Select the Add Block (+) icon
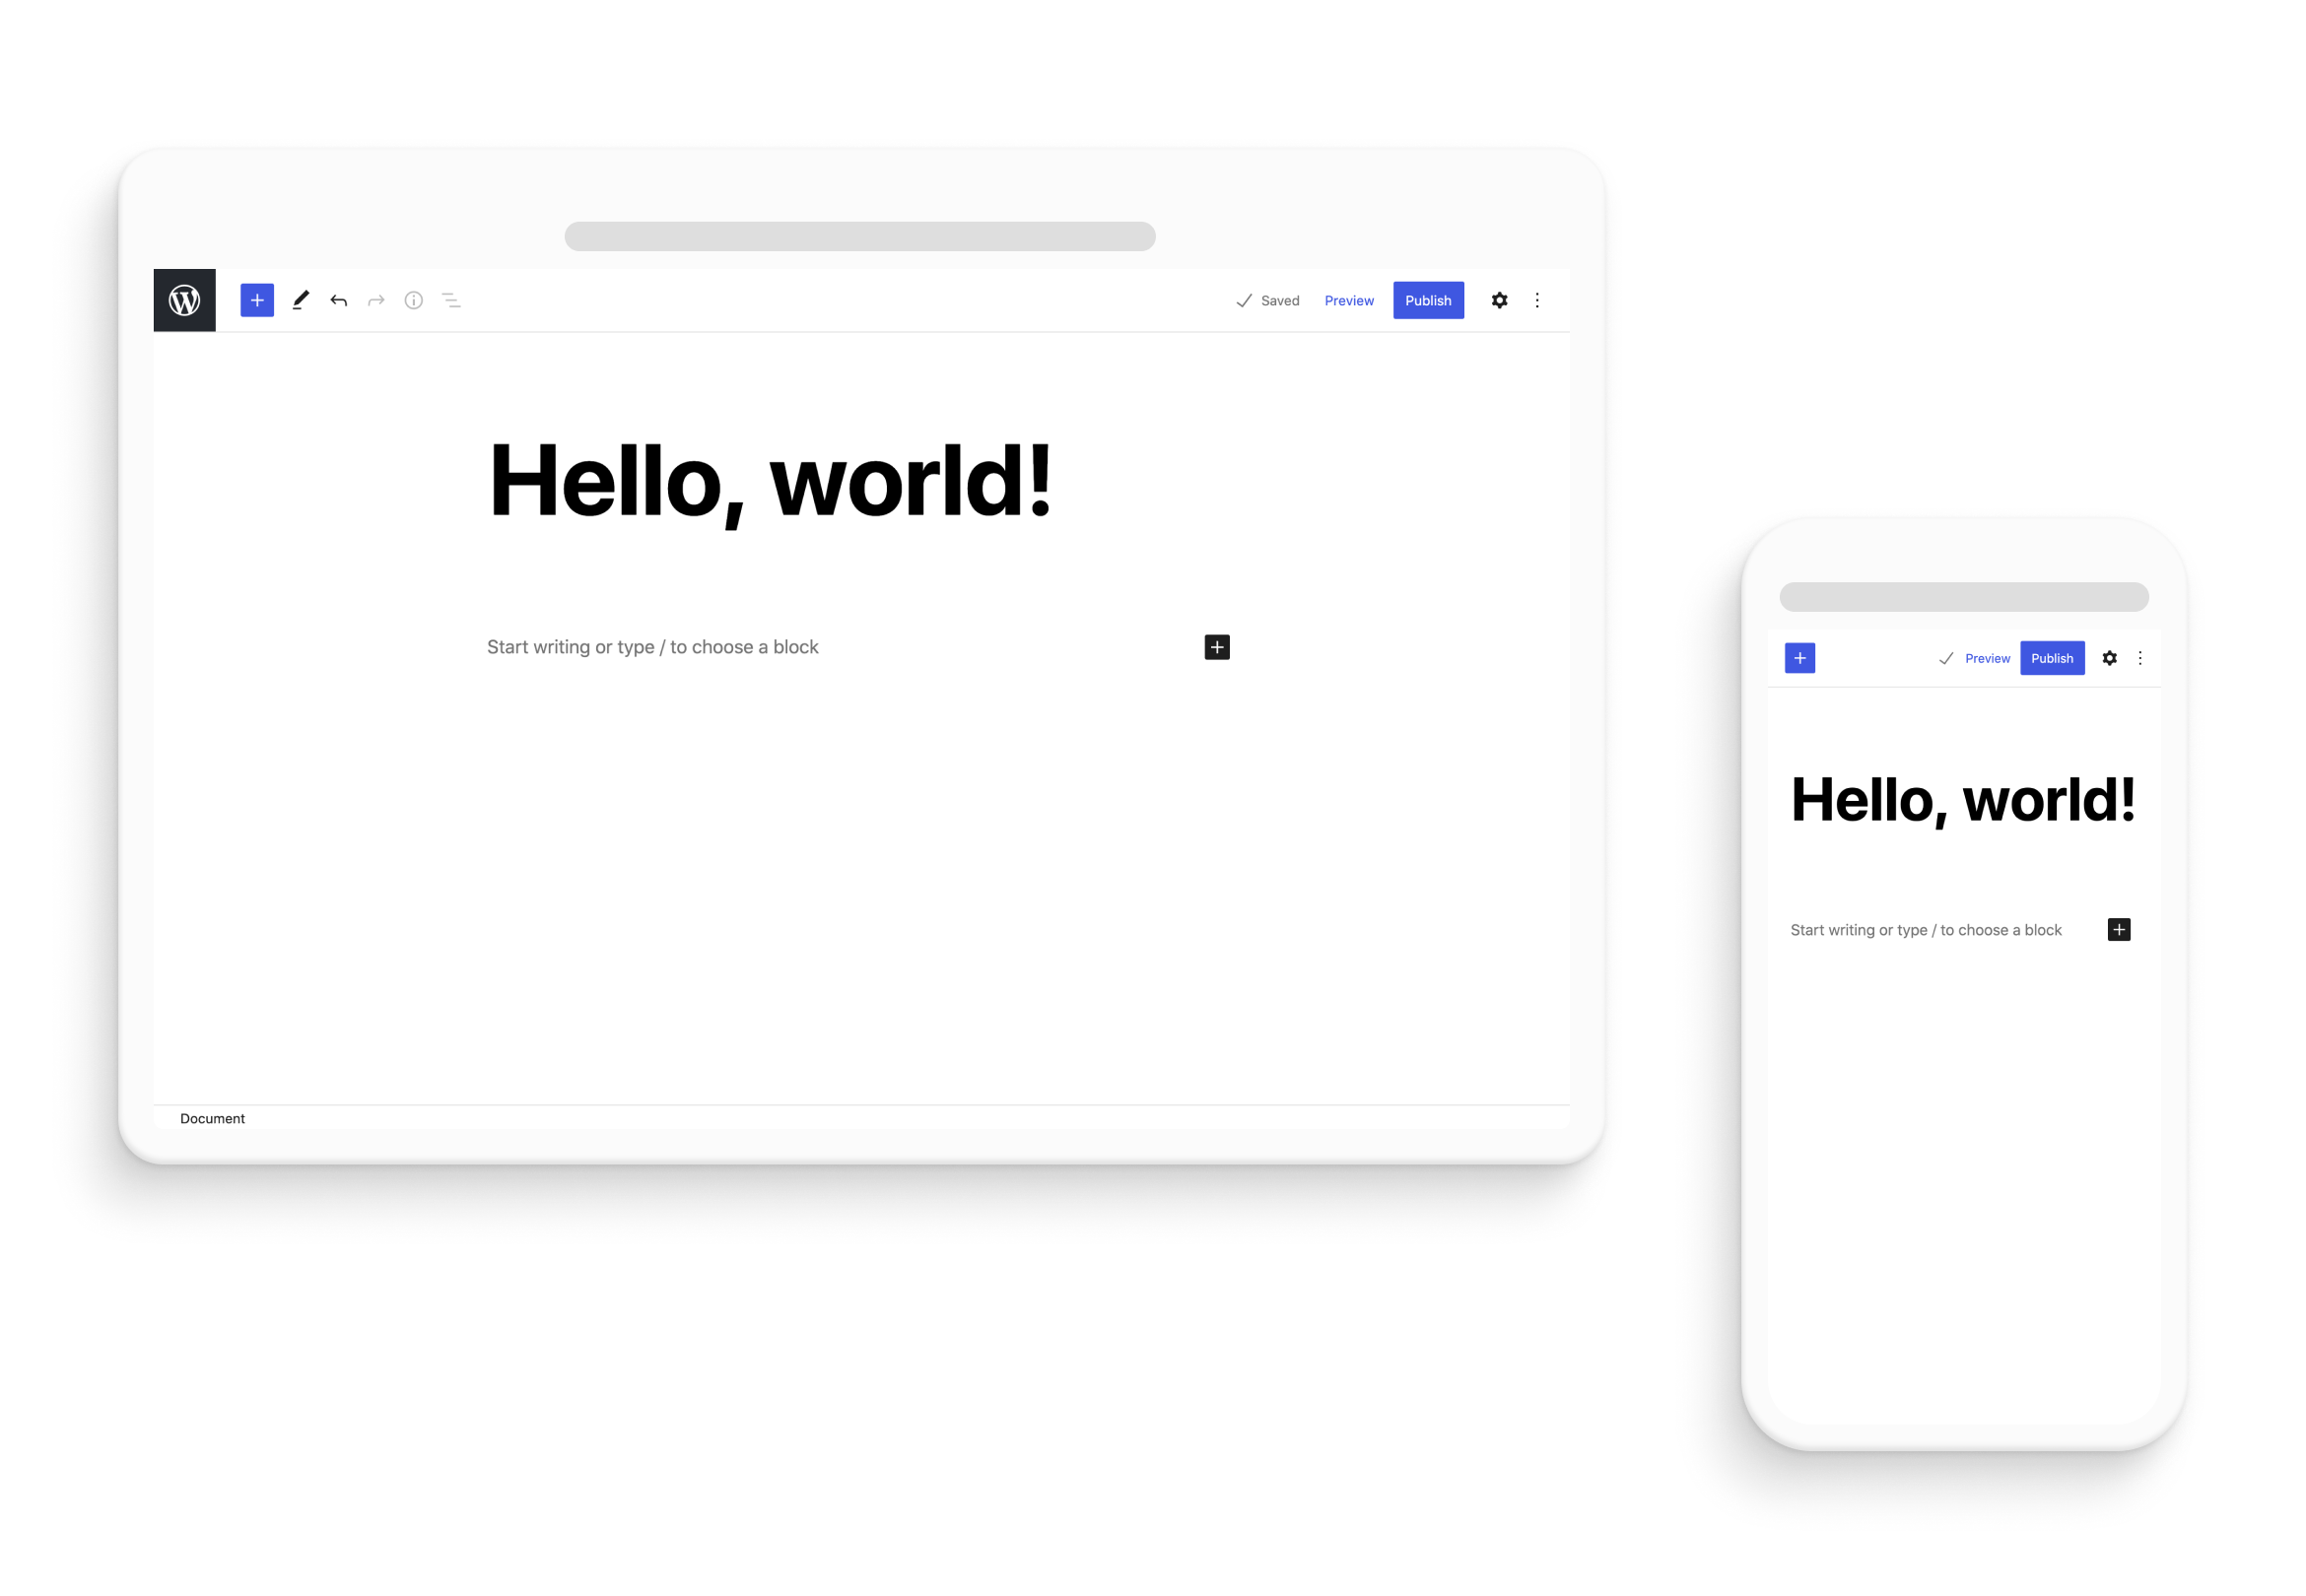Viewport: 2306px width, 1596px height. (257, 299)
